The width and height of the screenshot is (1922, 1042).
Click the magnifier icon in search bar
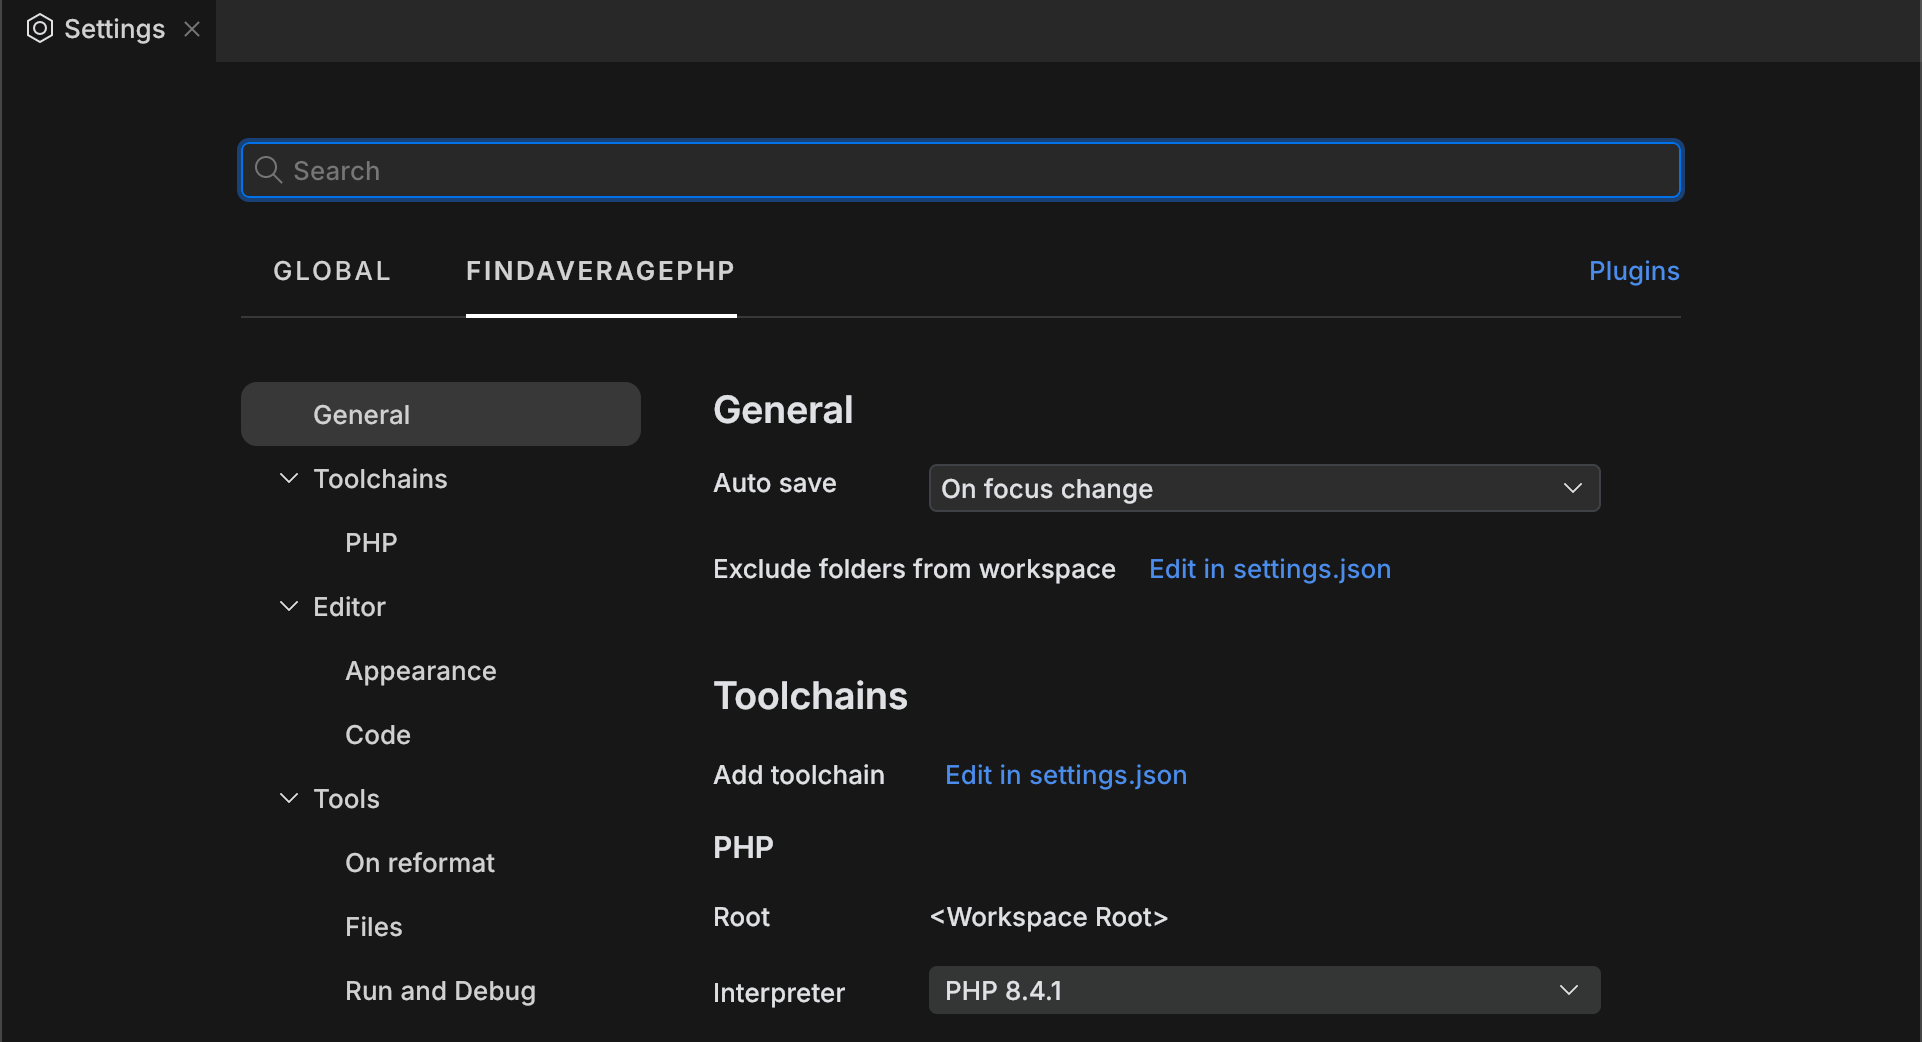pos(268,170)
